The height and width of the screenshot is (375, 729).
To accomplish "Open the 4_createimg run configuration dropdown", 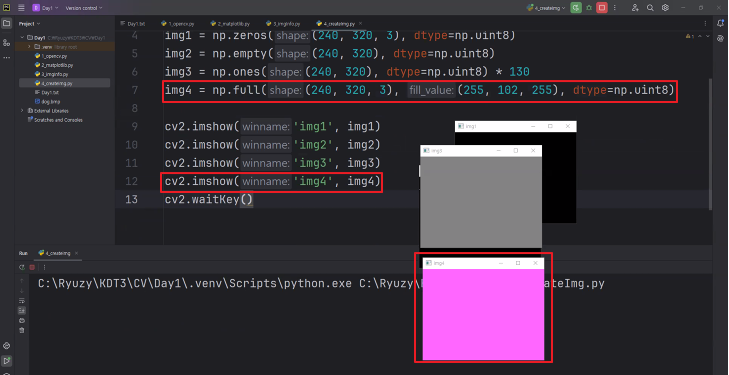I will (546, 8).
